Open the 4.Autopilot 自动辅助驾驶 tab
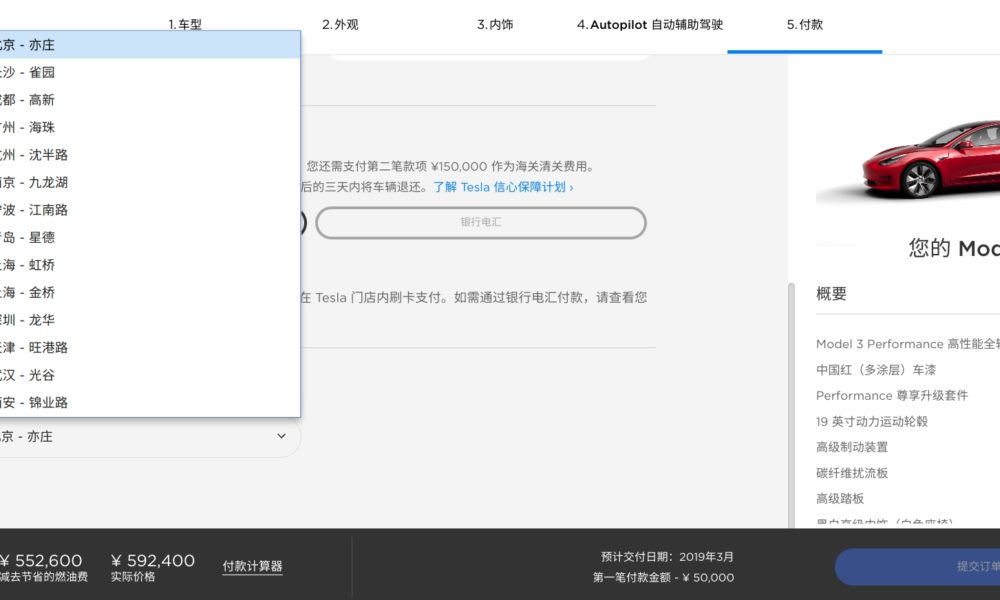The image size is (1000, 600). pos(650,25)
